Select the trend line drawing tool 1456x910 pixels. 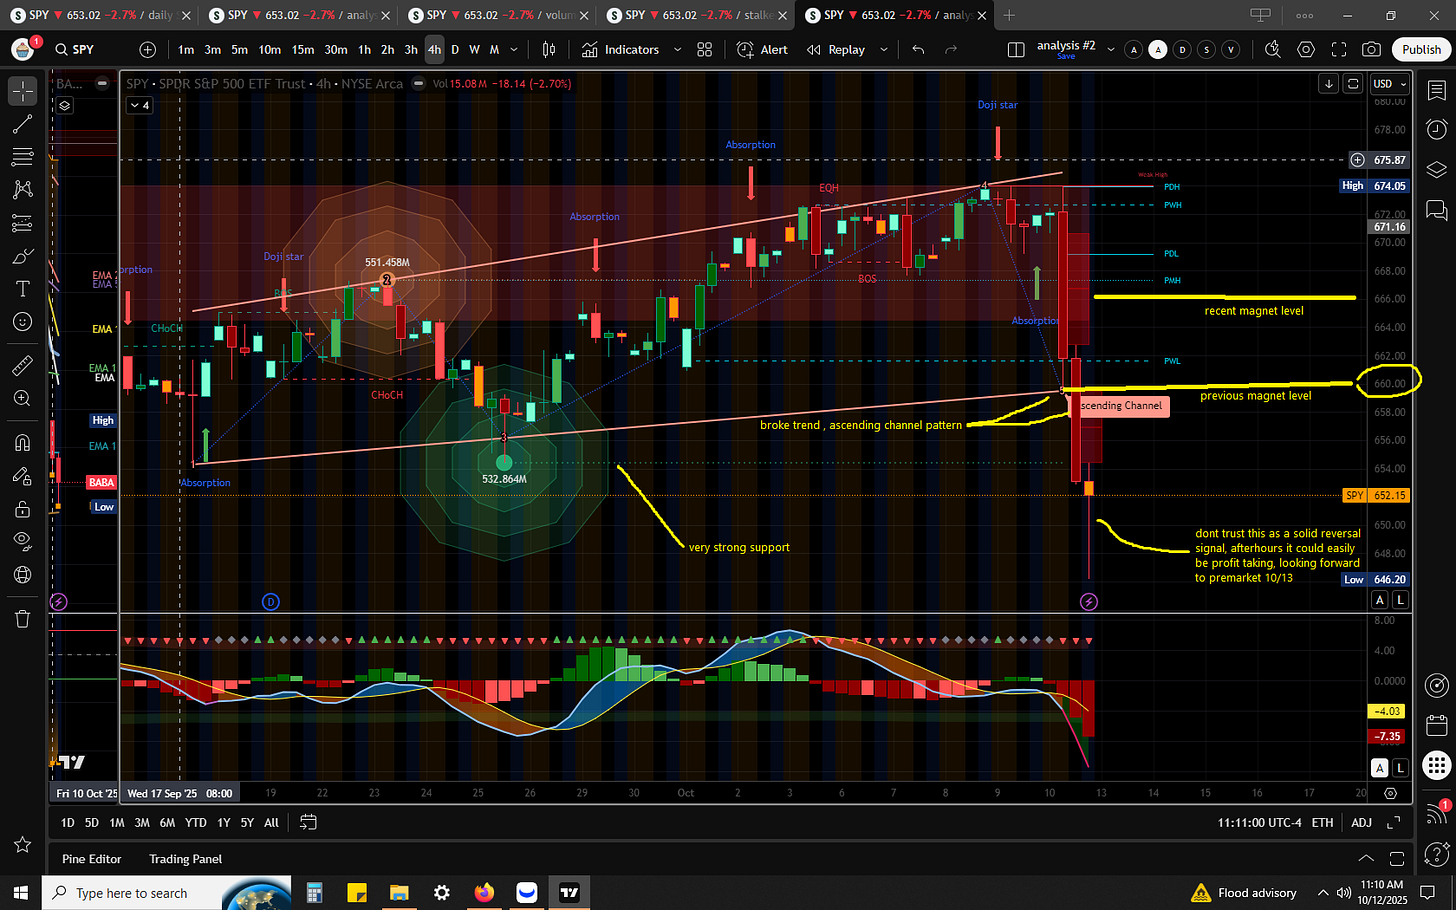click(23, 124)
